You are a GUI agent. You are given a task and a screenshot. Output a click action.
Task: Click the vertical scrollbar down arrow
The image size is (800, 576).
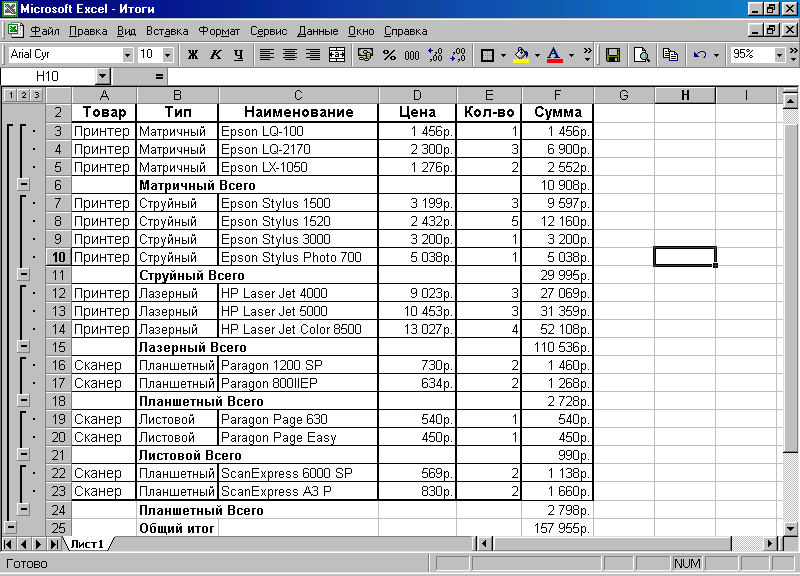(790, 529)
